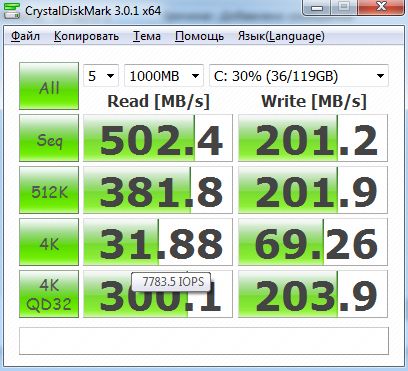This screenshot has width=408, height=371.
Task: Open the 1000MB test size dropdown
Action: [164, 76]
